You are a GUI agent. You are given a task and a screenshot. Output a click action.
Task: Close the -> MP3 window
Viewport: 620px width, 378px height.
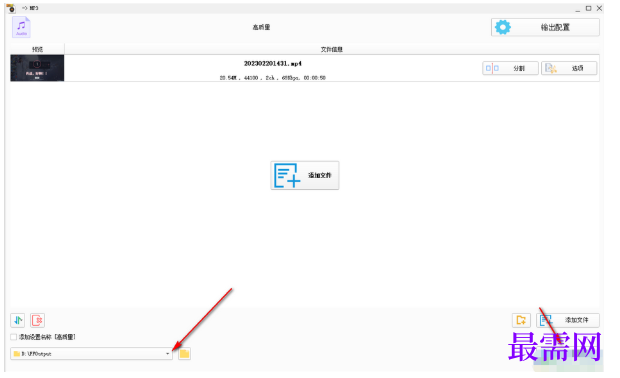pyautogui.click(x=599, y=8)
